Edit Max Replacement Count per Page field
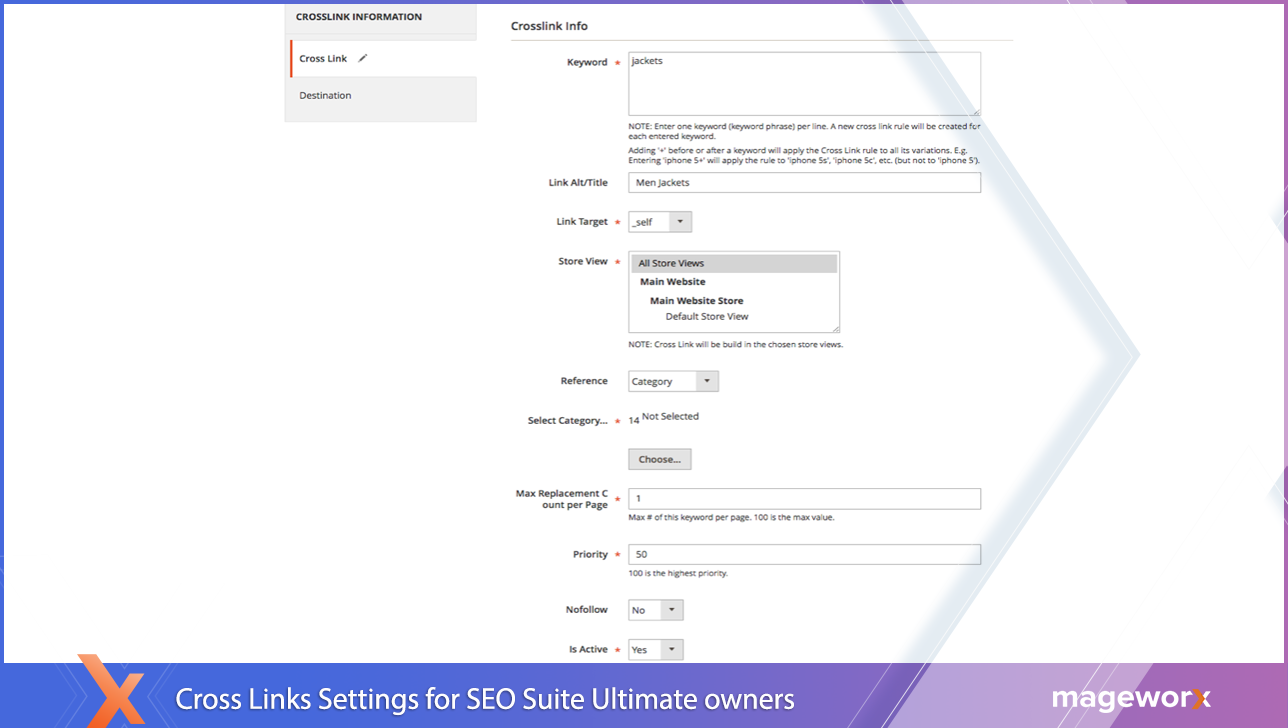The height and width of the screenshot is (728, 1288). pyautogui.click(x=804, y=499)
